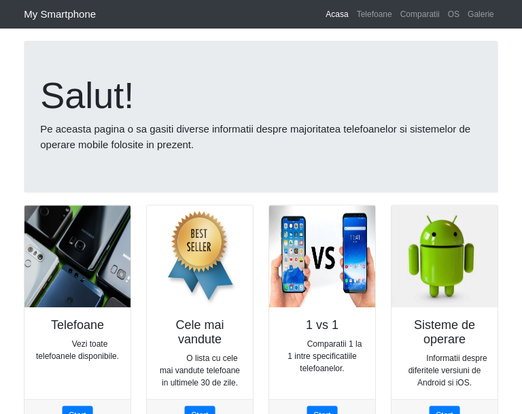Click the Best Seller medal image
522x414 pixels.
point(200,256)
